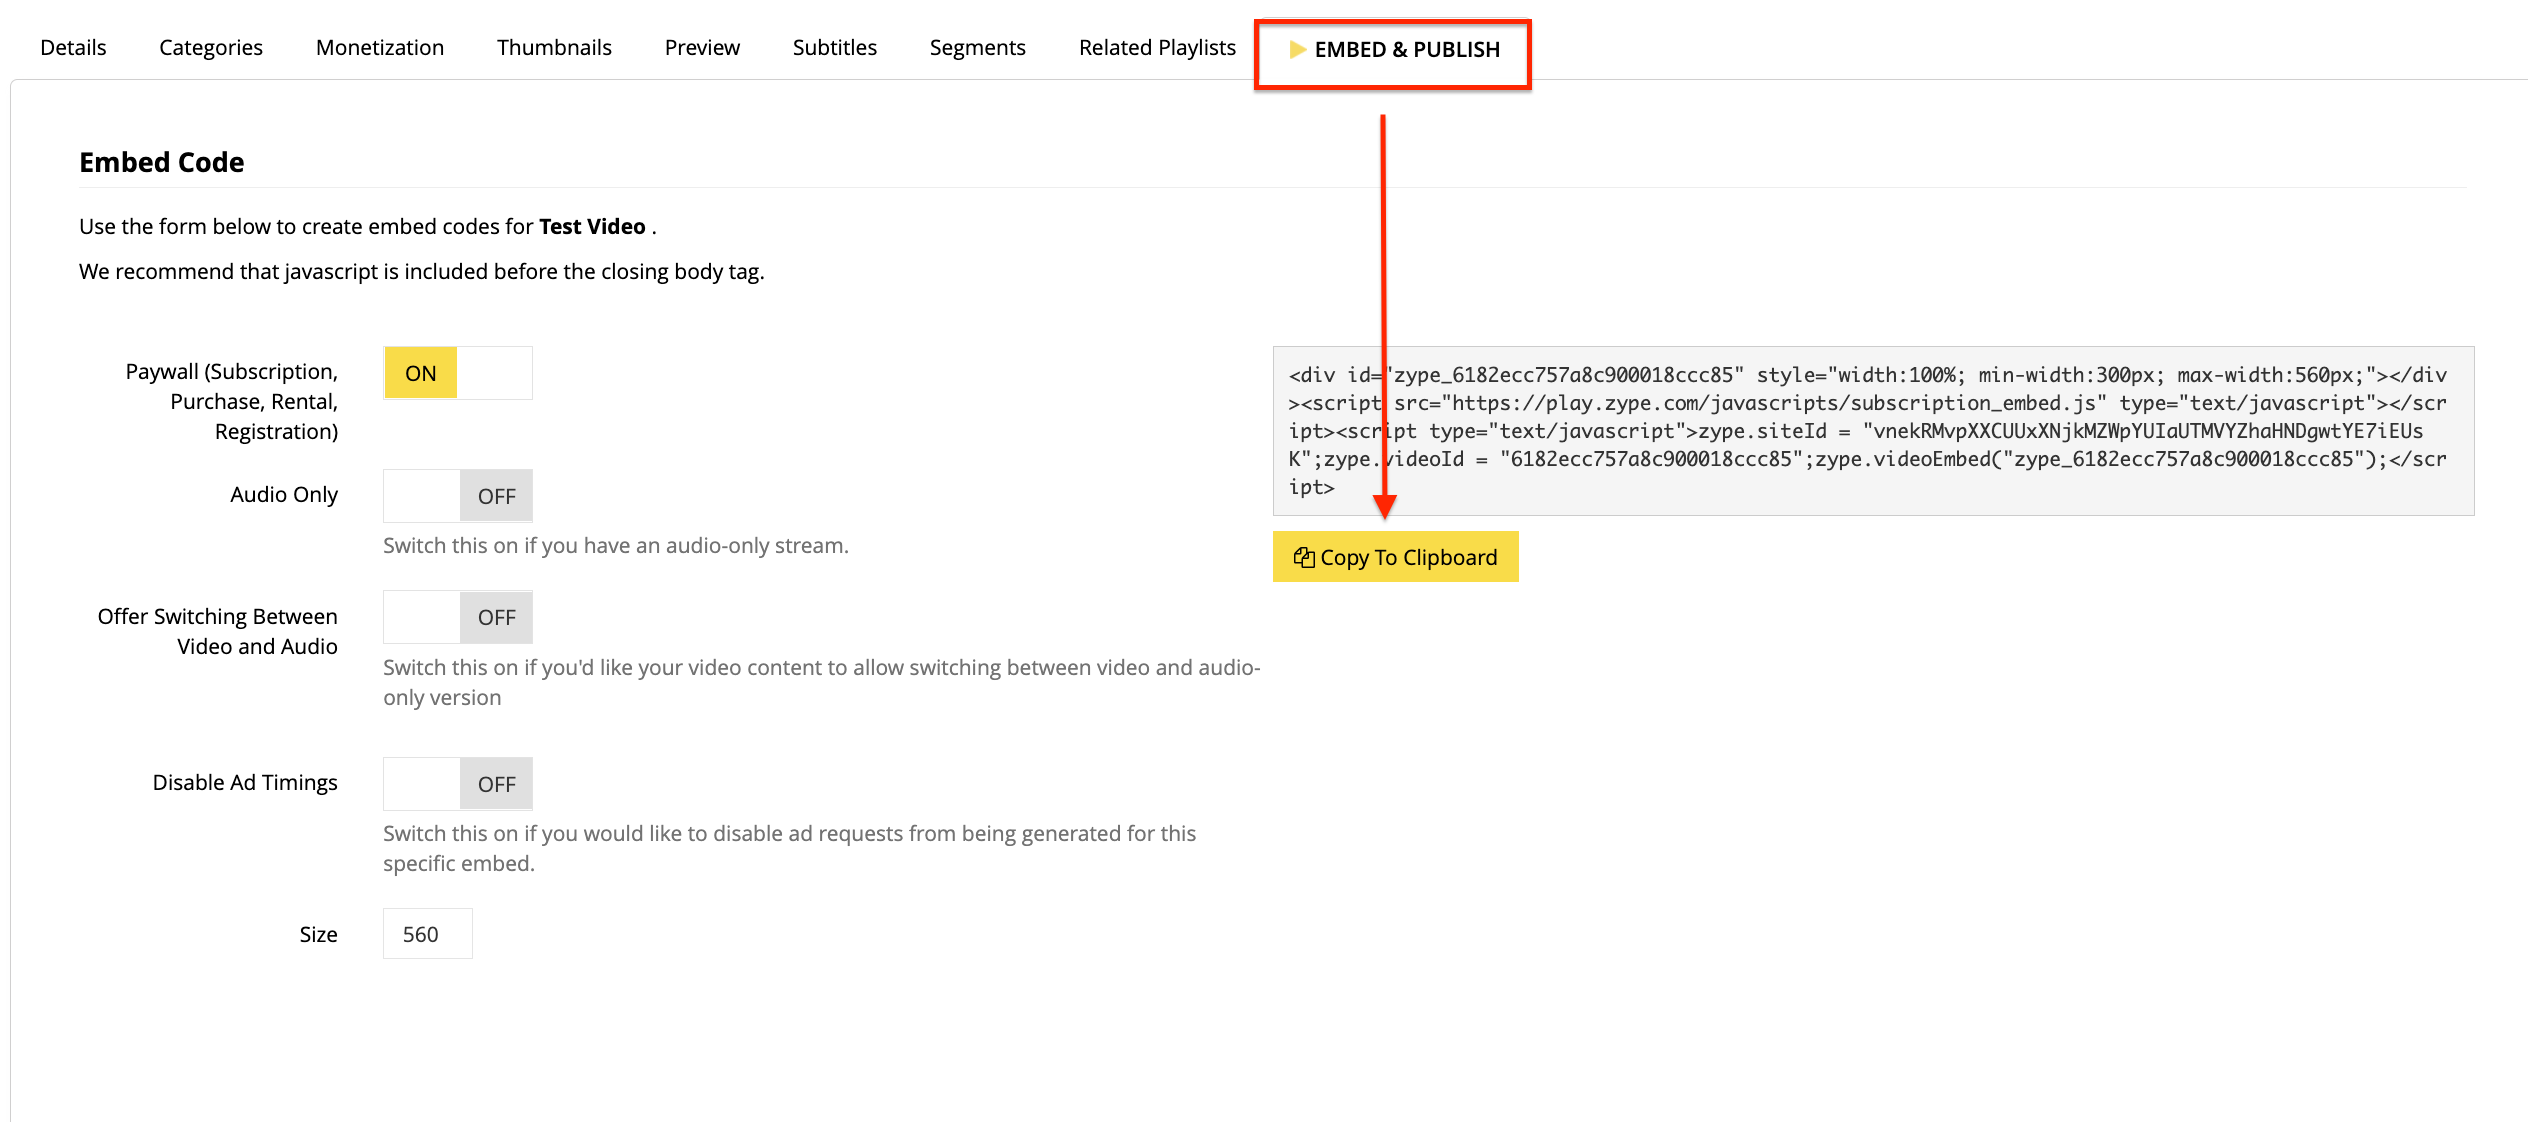Click the javascript recommendation sentence
Viewport: 2528px width, 1122px height.
click(422, 271)
